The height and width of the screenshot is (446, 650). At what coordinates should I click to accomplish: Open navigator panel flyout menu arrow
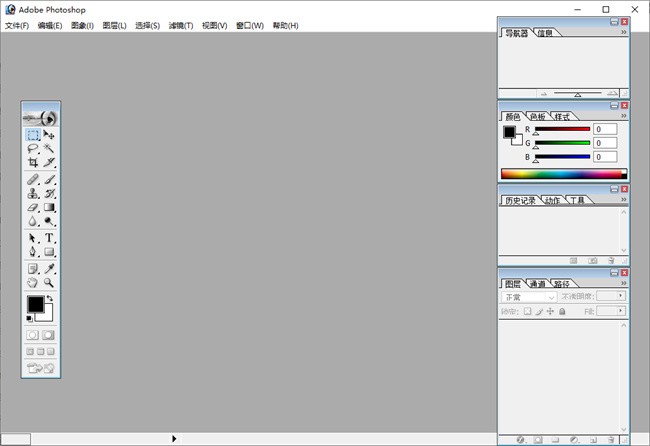624,32
